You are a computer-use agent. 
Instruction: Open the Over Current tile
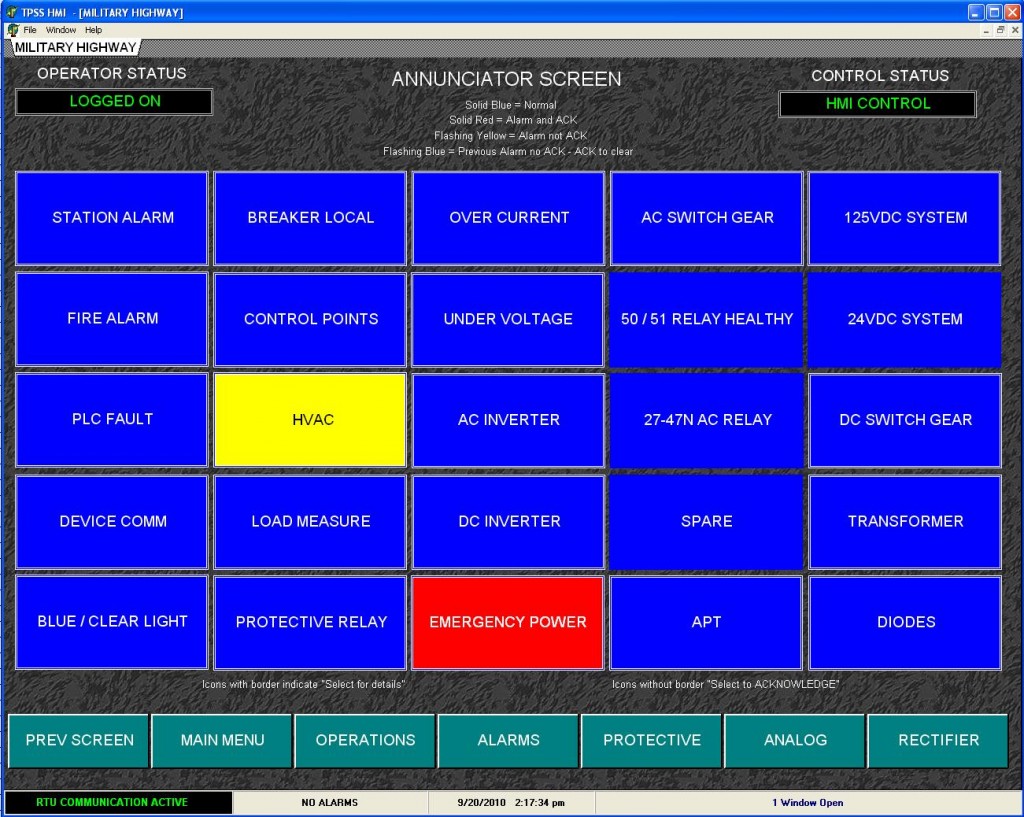508,218
